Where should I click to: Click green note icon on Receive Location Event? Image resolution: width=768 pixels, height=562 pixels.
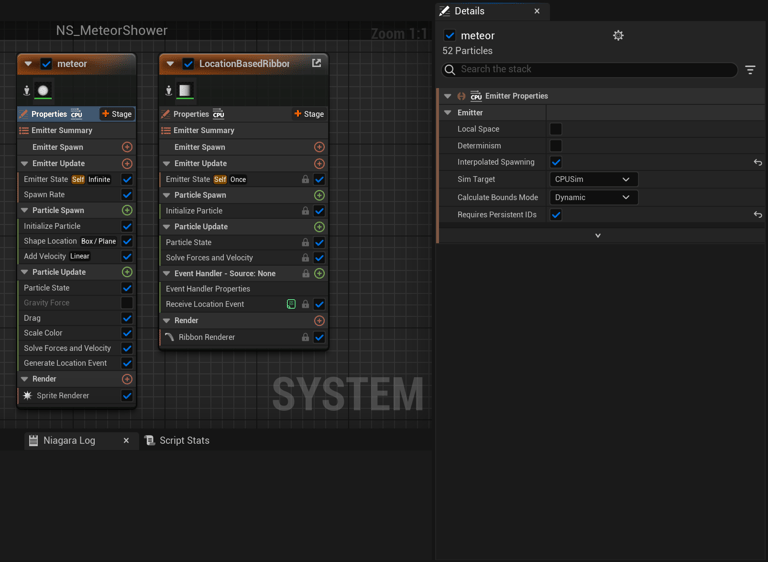click(x=291, y=304)
